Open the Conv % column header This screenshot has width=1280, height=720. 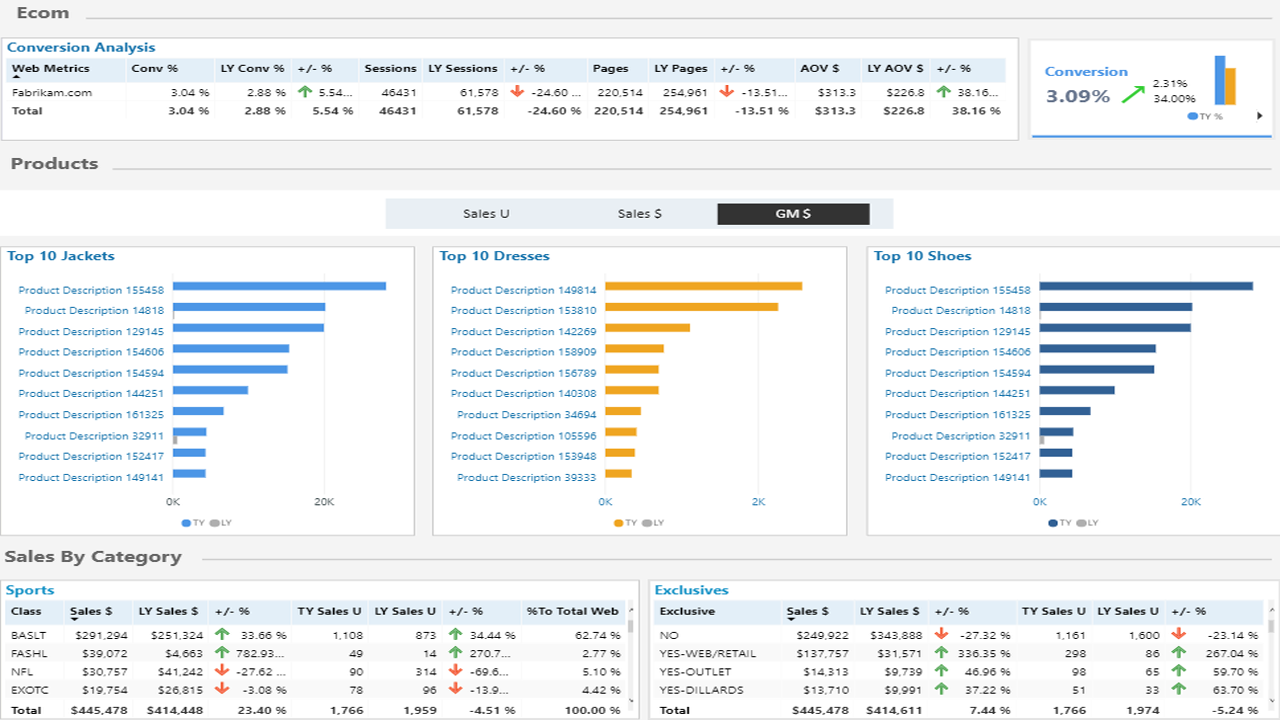click(x=155, y=69)
